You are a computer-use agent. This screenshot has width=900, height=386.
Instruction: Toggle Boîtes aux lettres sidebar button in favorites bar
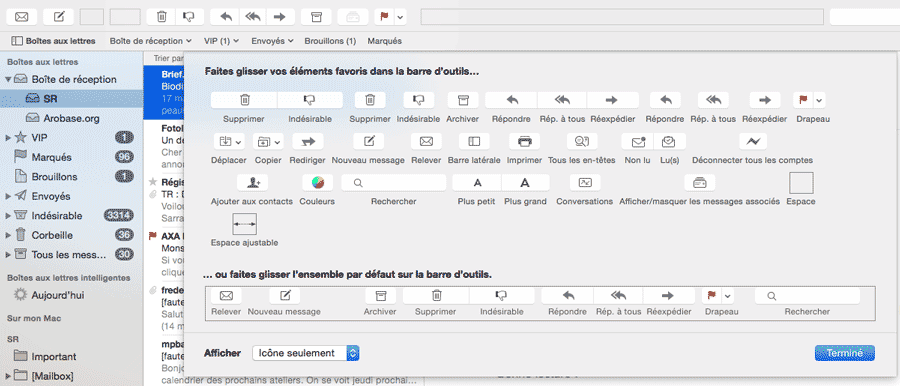point(53,41)
